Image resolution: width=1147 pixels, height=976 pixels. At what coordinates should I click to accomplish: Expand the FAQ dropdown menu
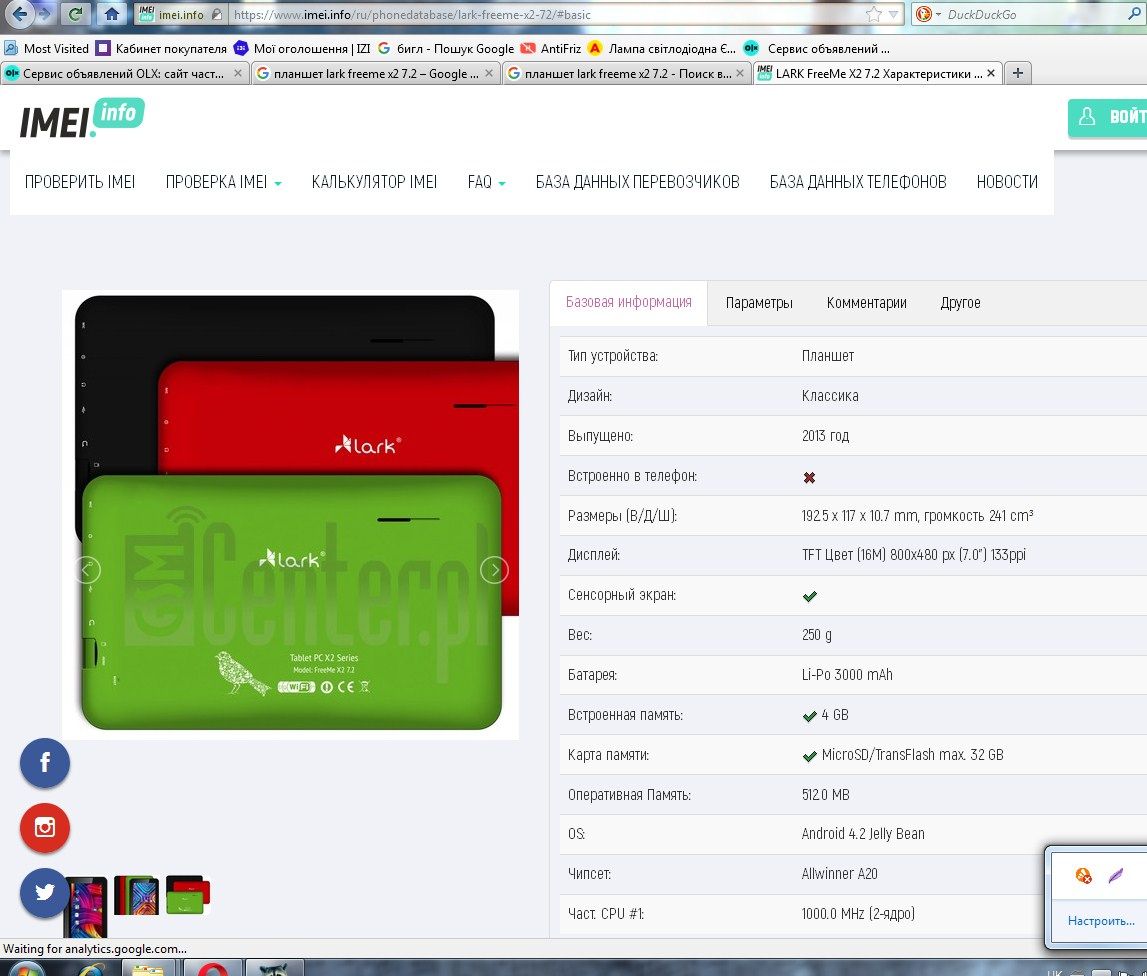486,182
